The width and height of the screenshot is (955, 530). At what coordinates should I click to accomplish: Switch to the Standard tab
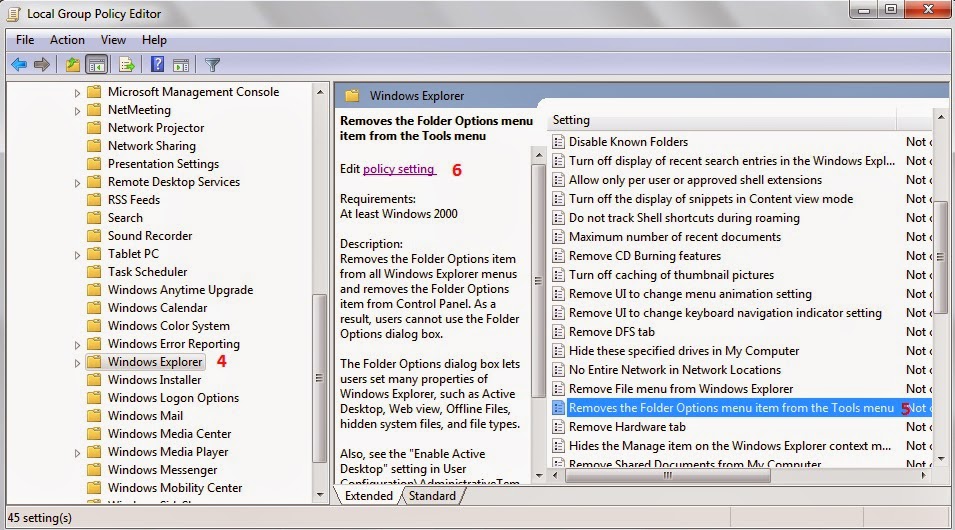432,496
